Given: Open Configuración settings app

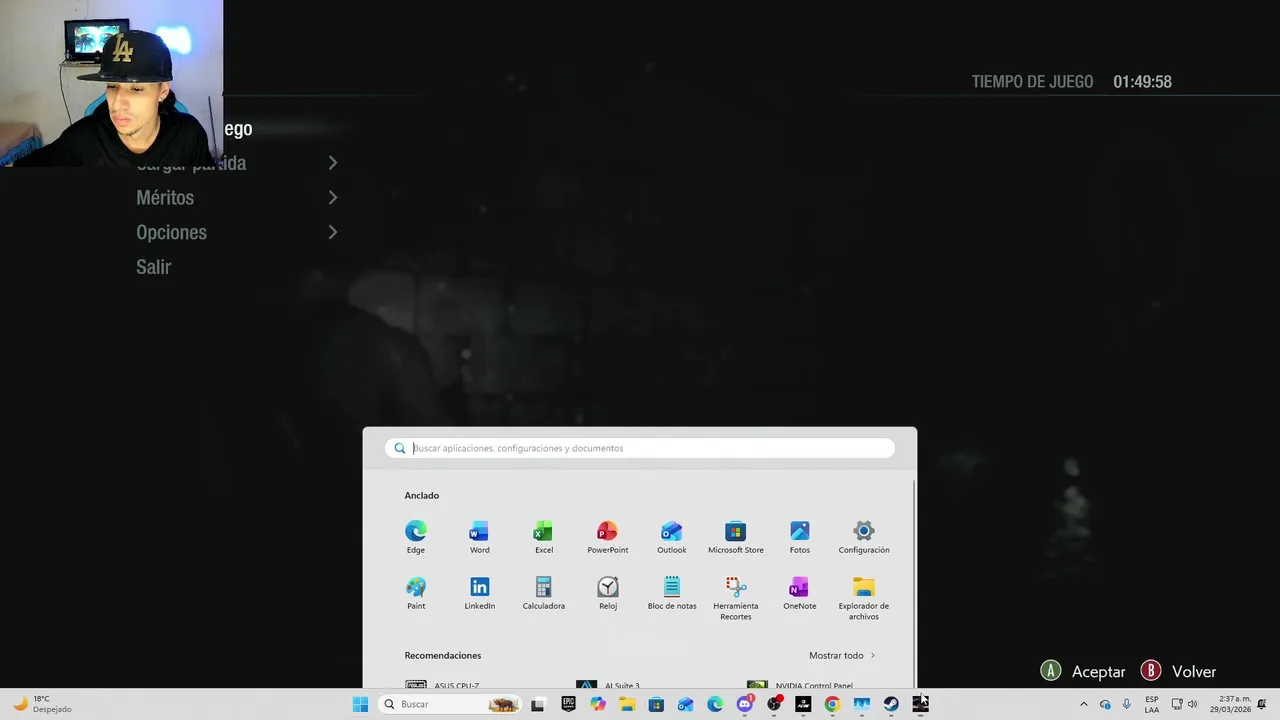Looking at the screenshot, I should pos(864,537).
